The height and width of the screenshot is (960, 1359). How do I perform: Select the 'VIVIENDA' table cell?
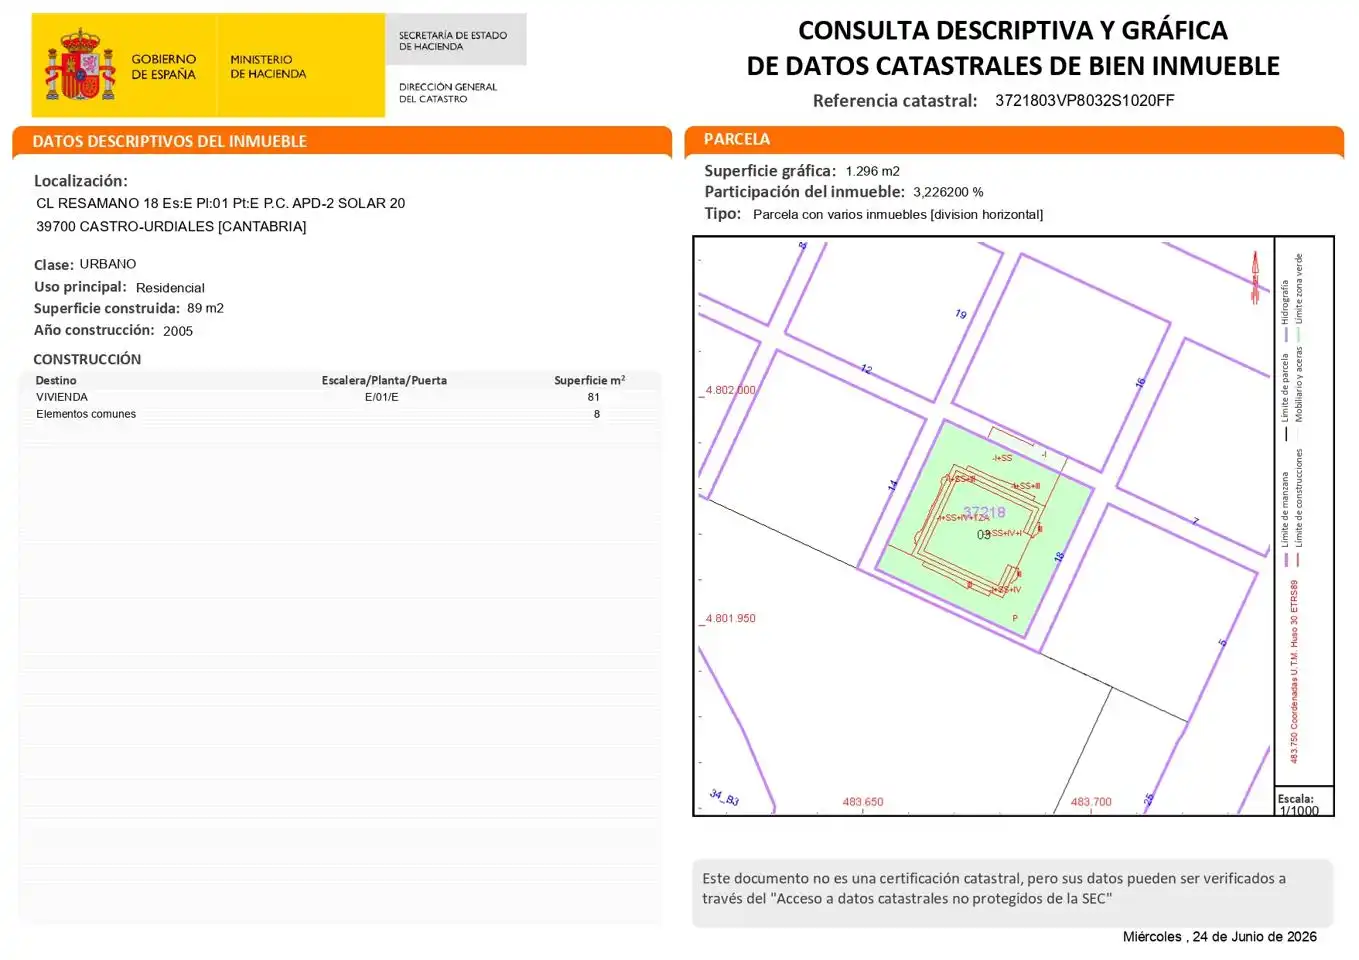pos(62,397)
